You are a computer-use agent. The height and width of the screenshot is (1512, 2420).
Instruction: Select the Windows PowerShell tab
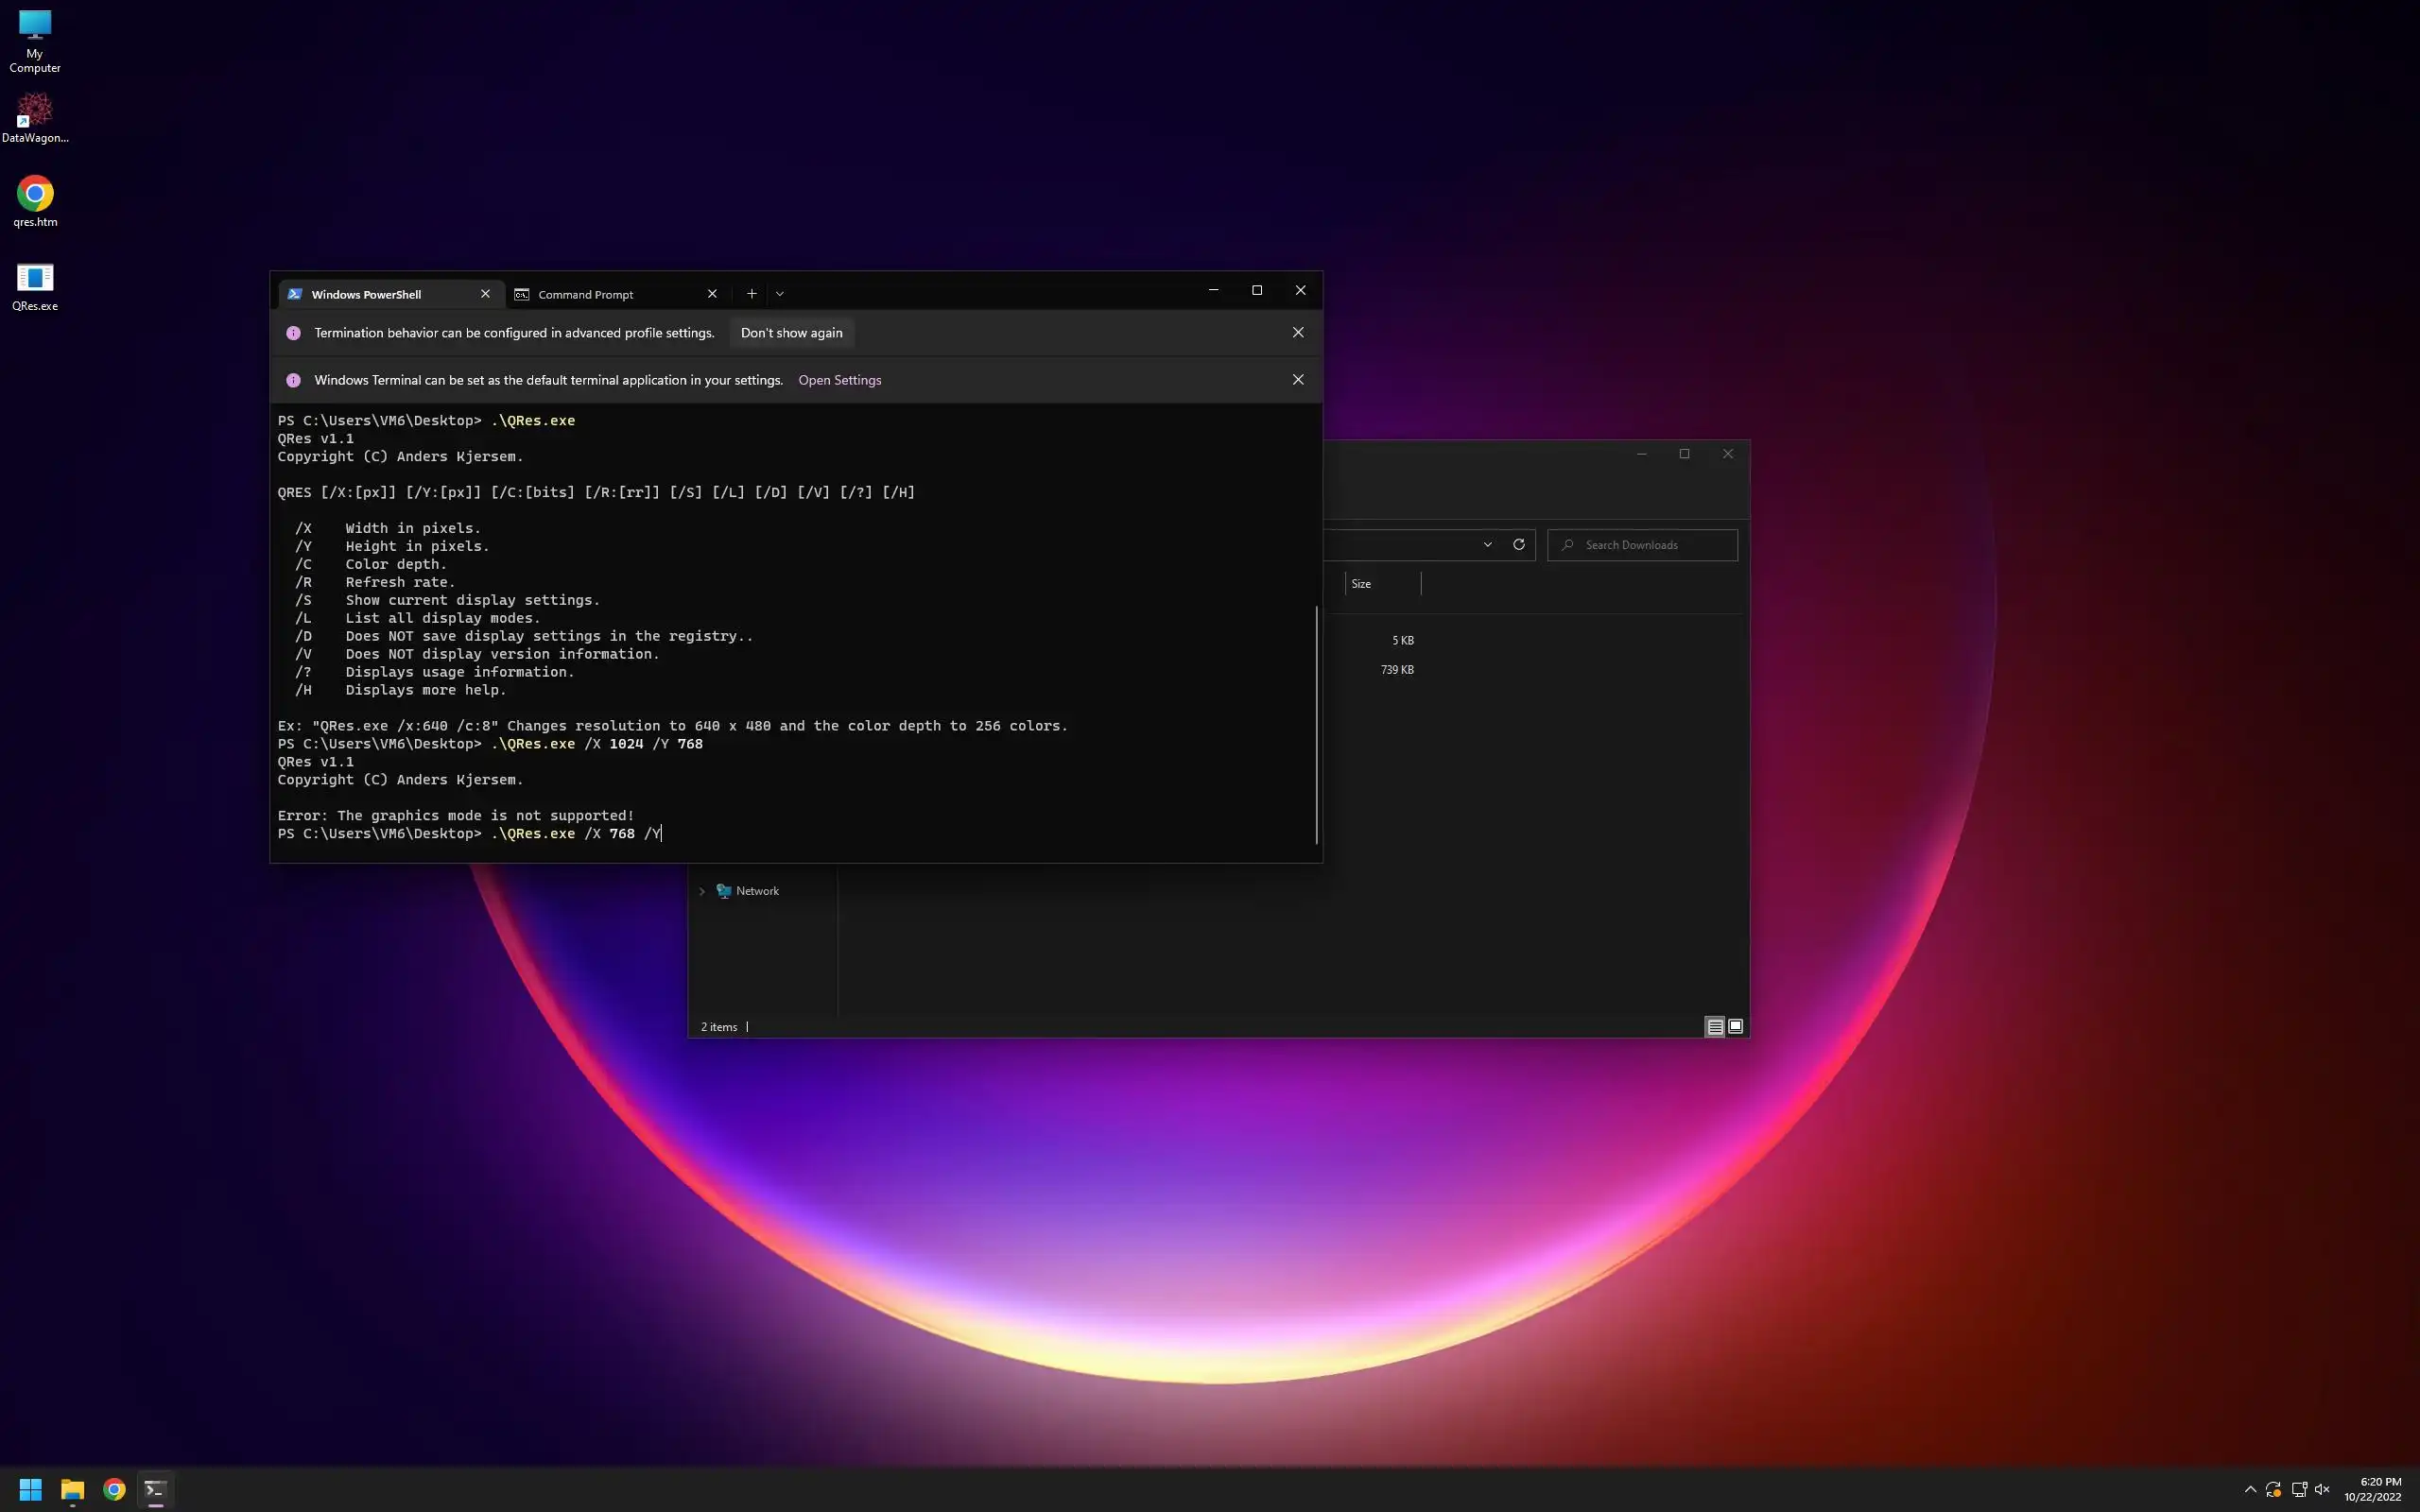[366, 294]
